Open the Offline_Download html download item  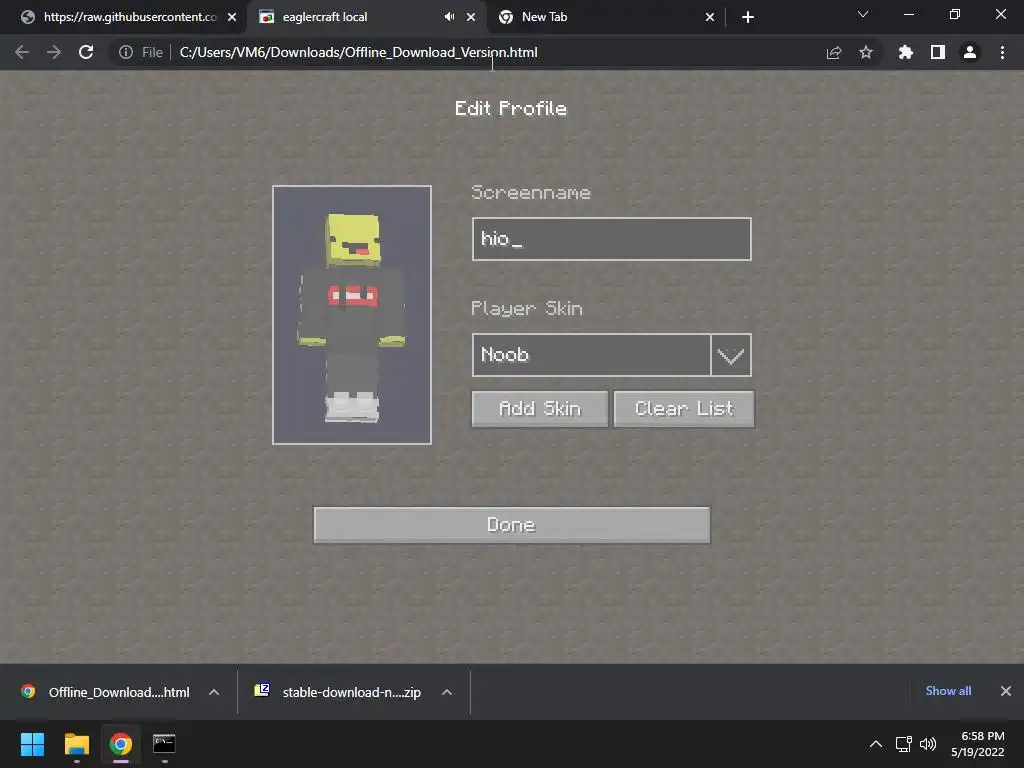[x=106, y=692]
